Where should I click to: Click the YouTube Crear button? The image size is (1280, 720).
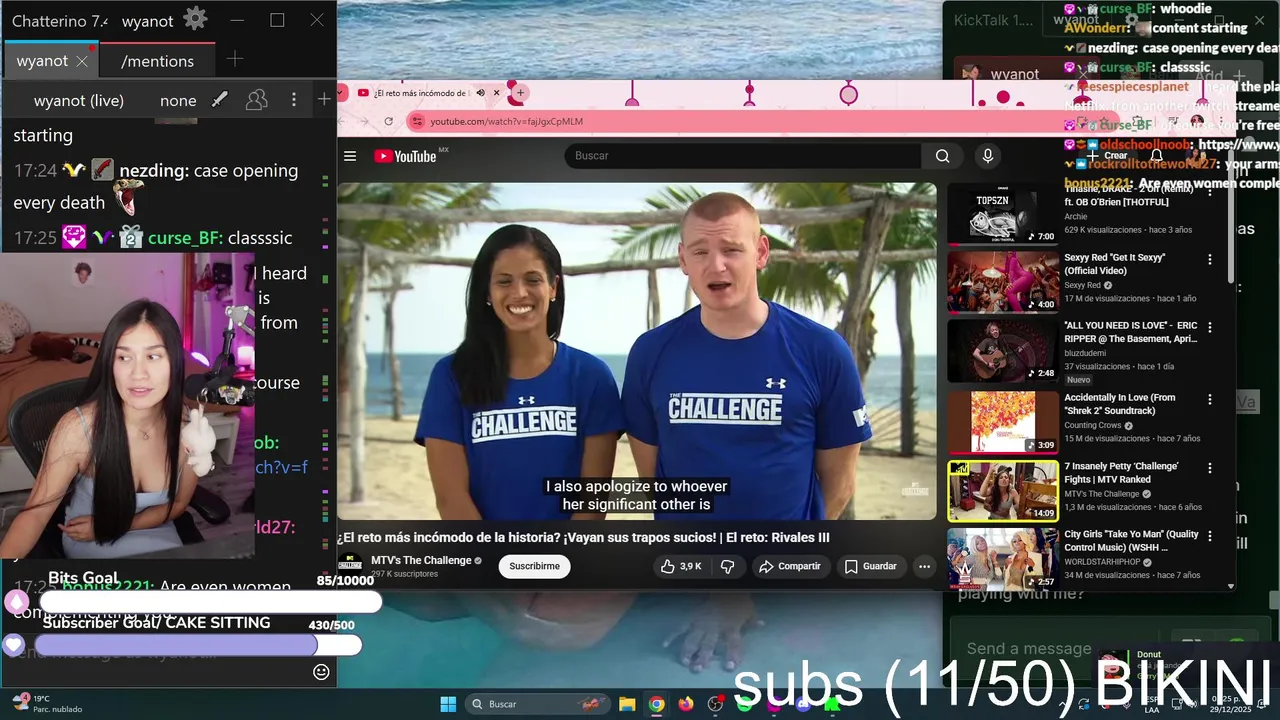[x=1108, y=156]
